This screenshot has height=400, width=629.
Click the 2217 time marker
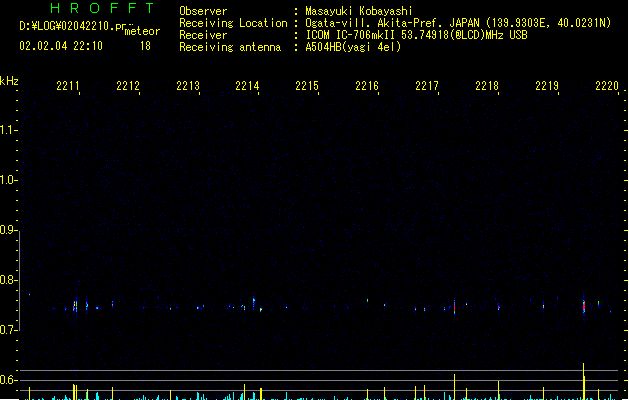pos(427,86)
